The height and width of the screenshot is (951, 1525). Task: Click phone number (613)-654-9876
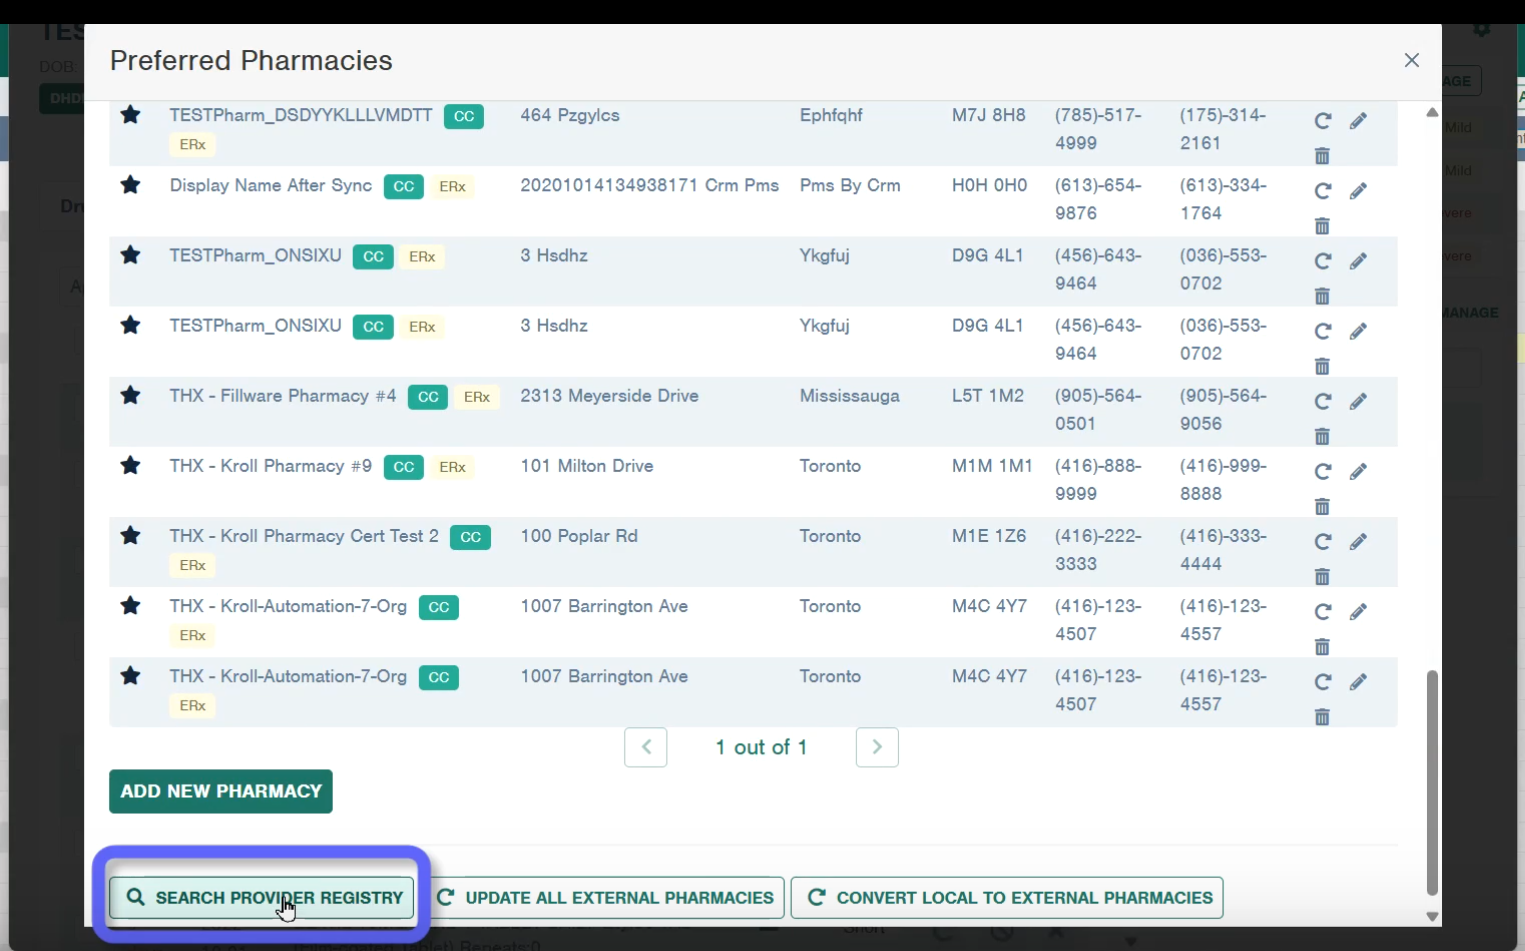1098,200
